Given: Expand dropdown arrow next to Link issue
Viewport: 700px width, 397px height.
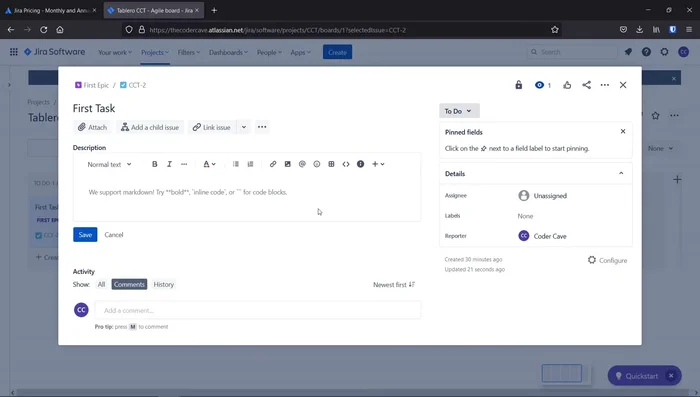Looking at the screenshot, I should 244,127.
